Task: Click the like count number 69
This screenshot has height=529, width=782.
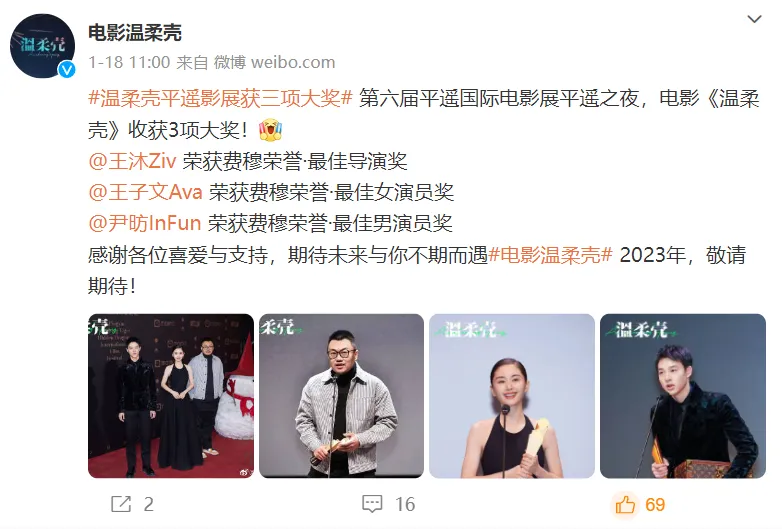Action: point(655,505)
